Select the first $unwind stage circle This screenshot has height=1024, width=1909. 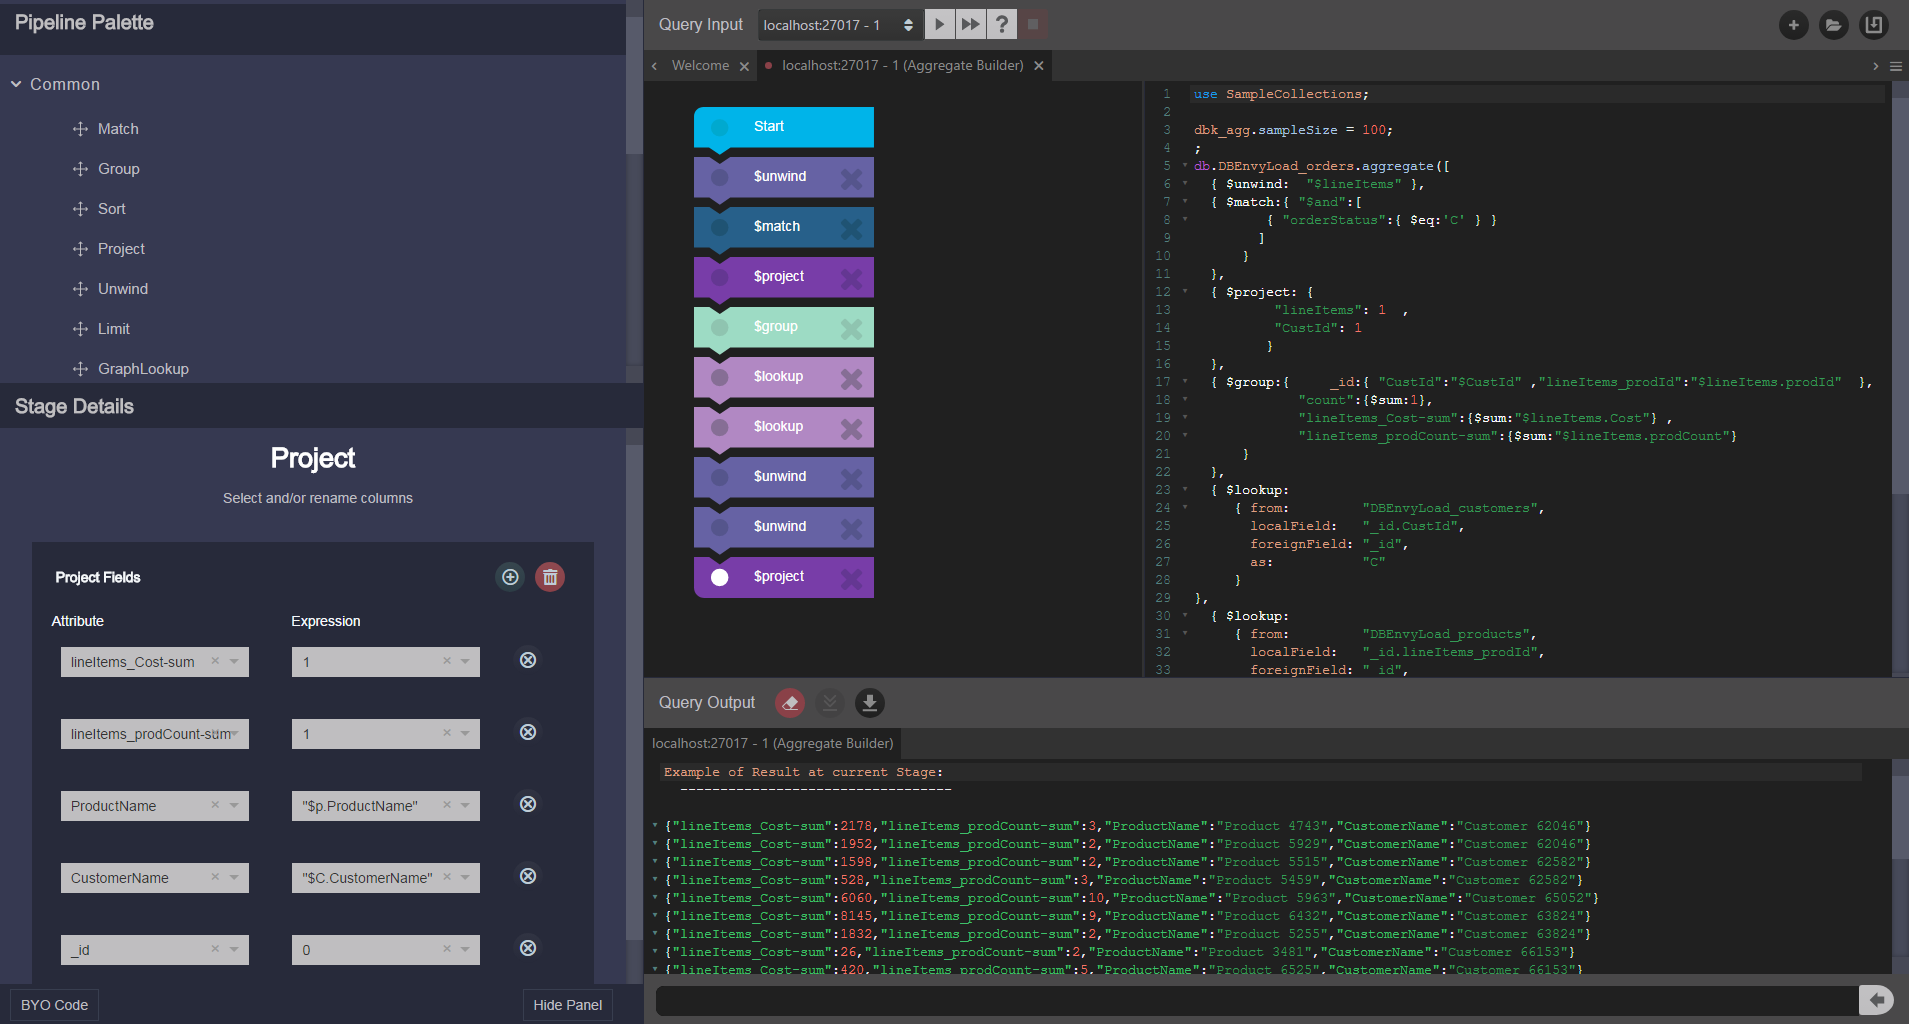(719, 177)
